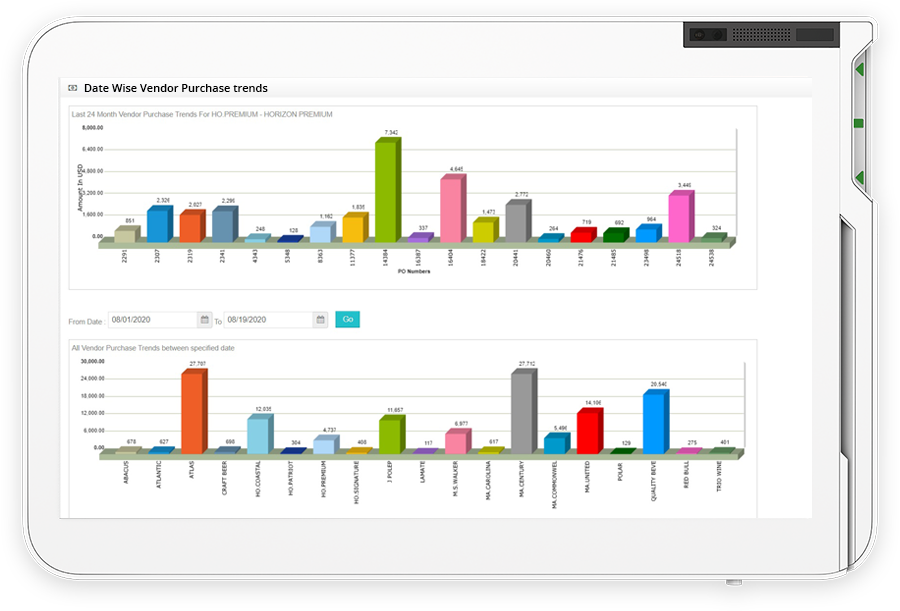Select the tall green bar for PO 14384

[x=386, y=190]
